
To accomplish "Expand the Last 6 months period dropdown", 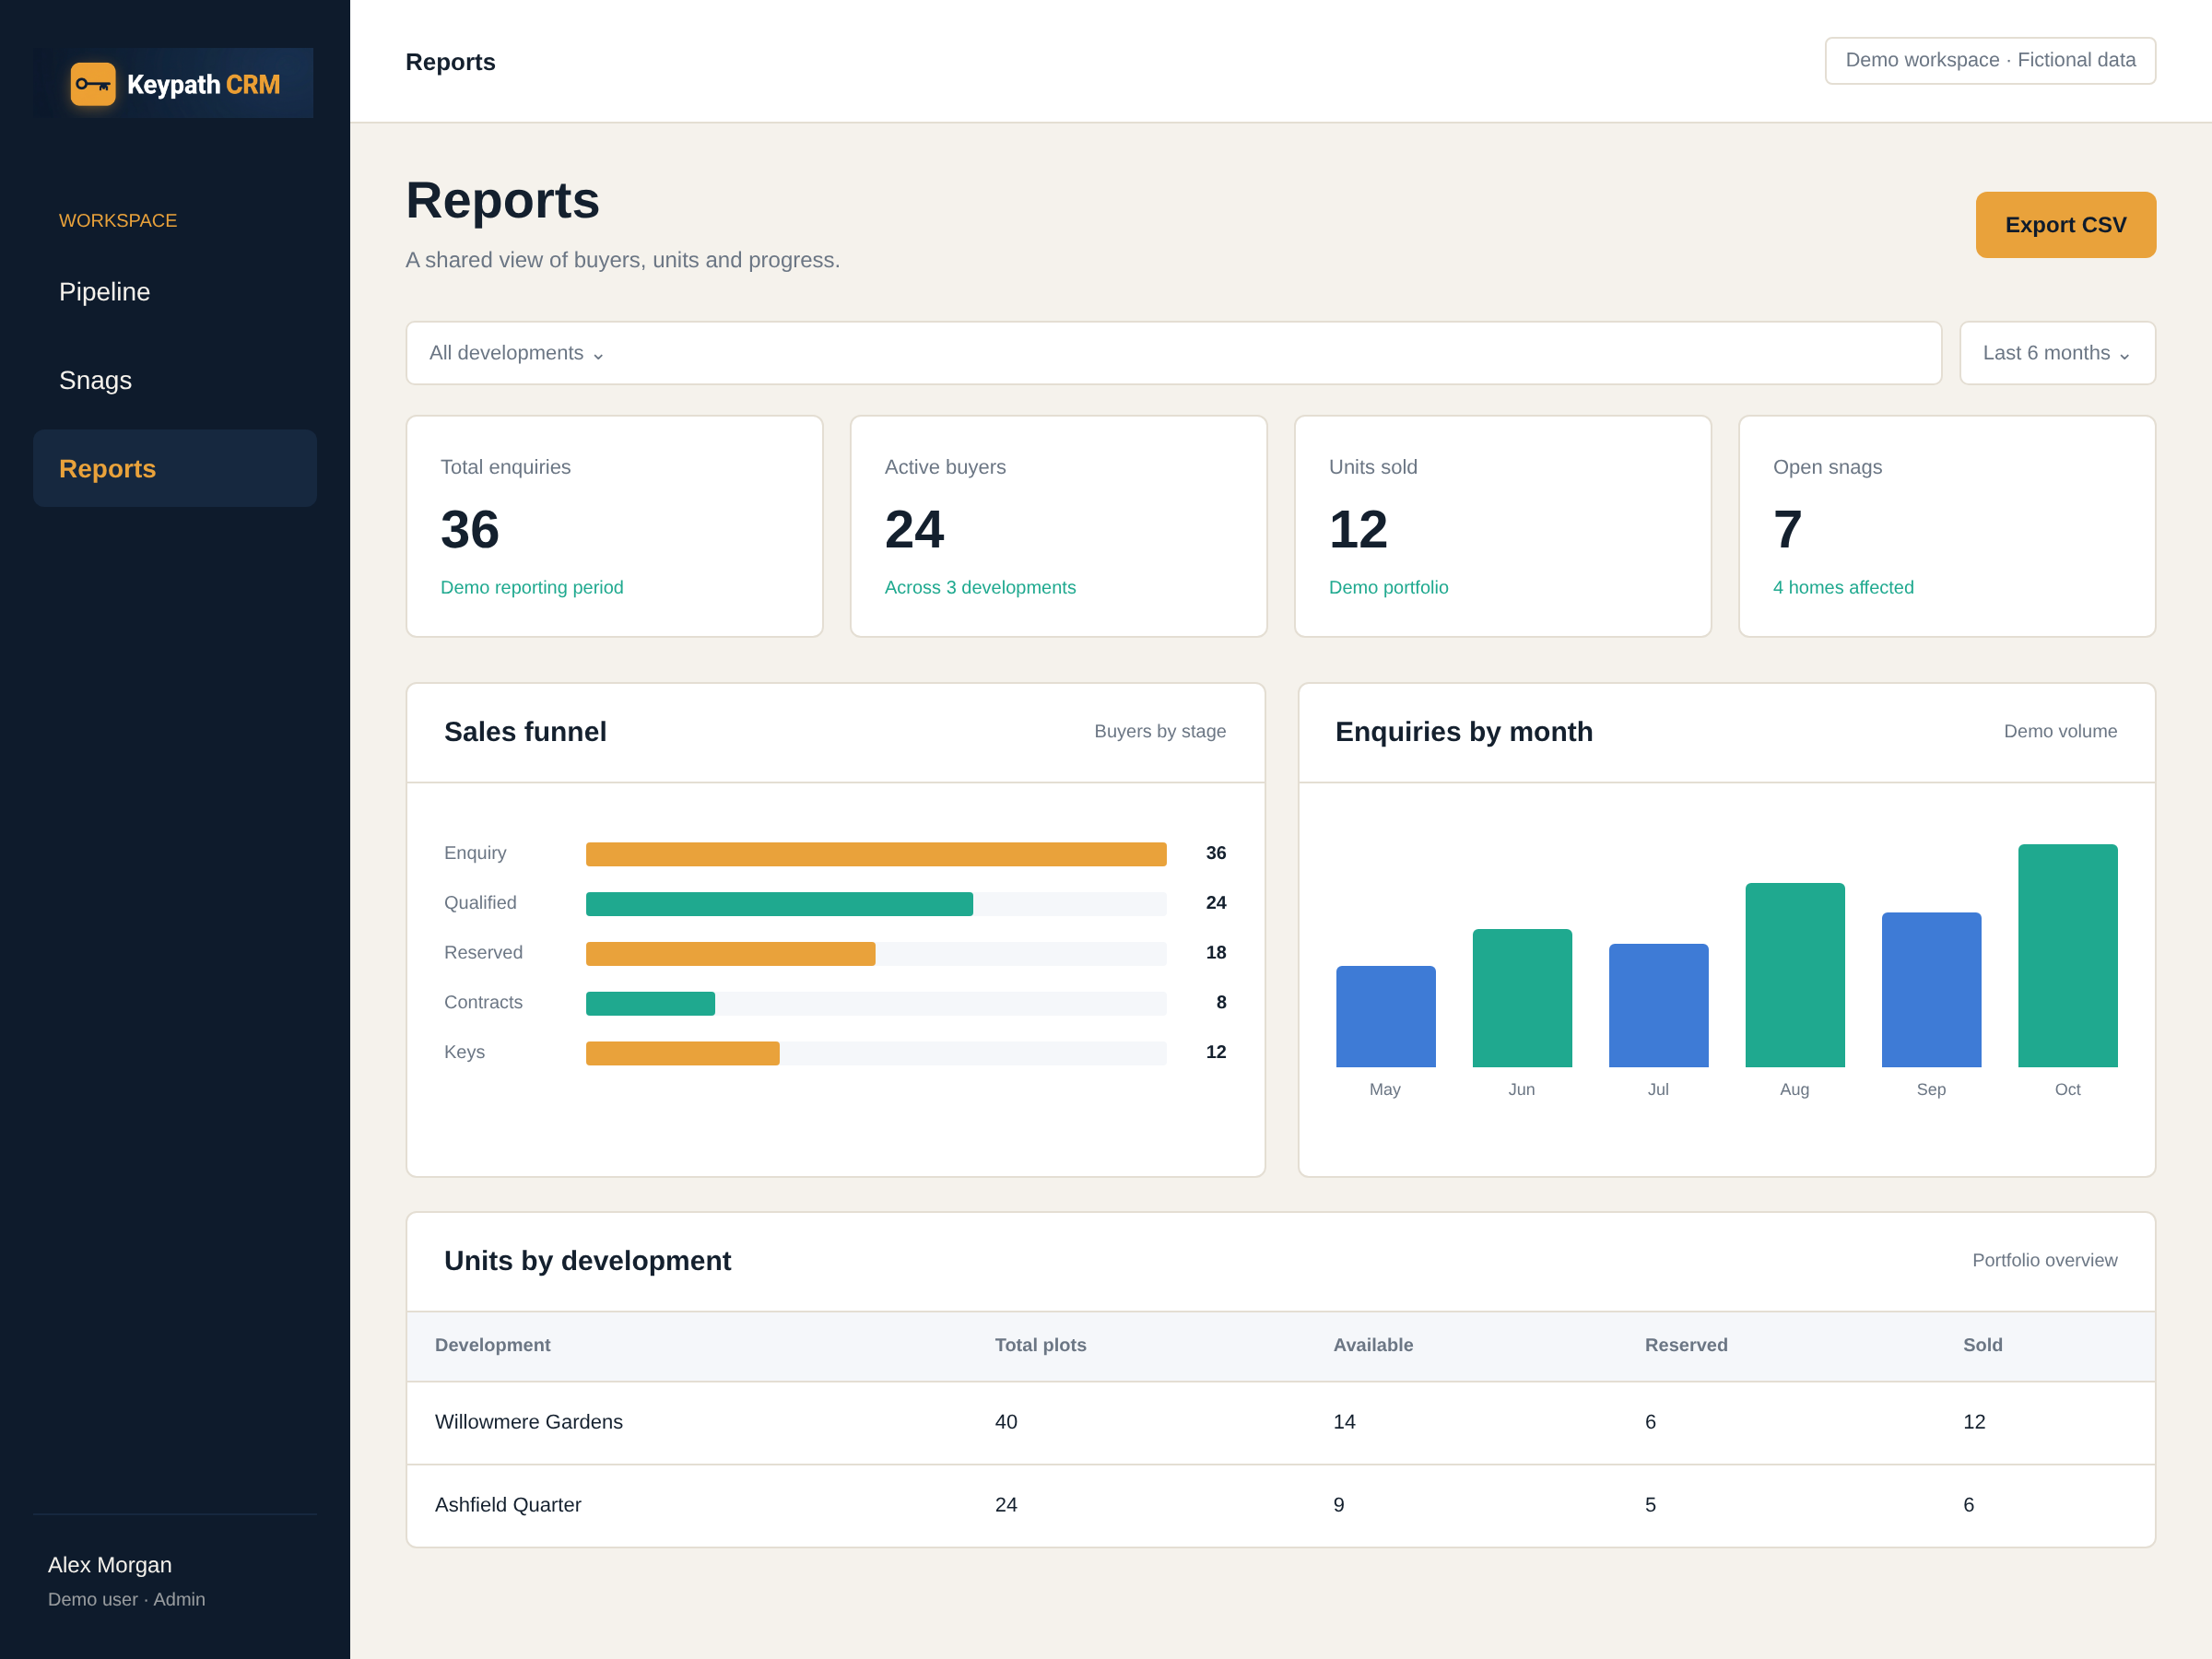I will pyautogui.click(x=2057, y=353).
